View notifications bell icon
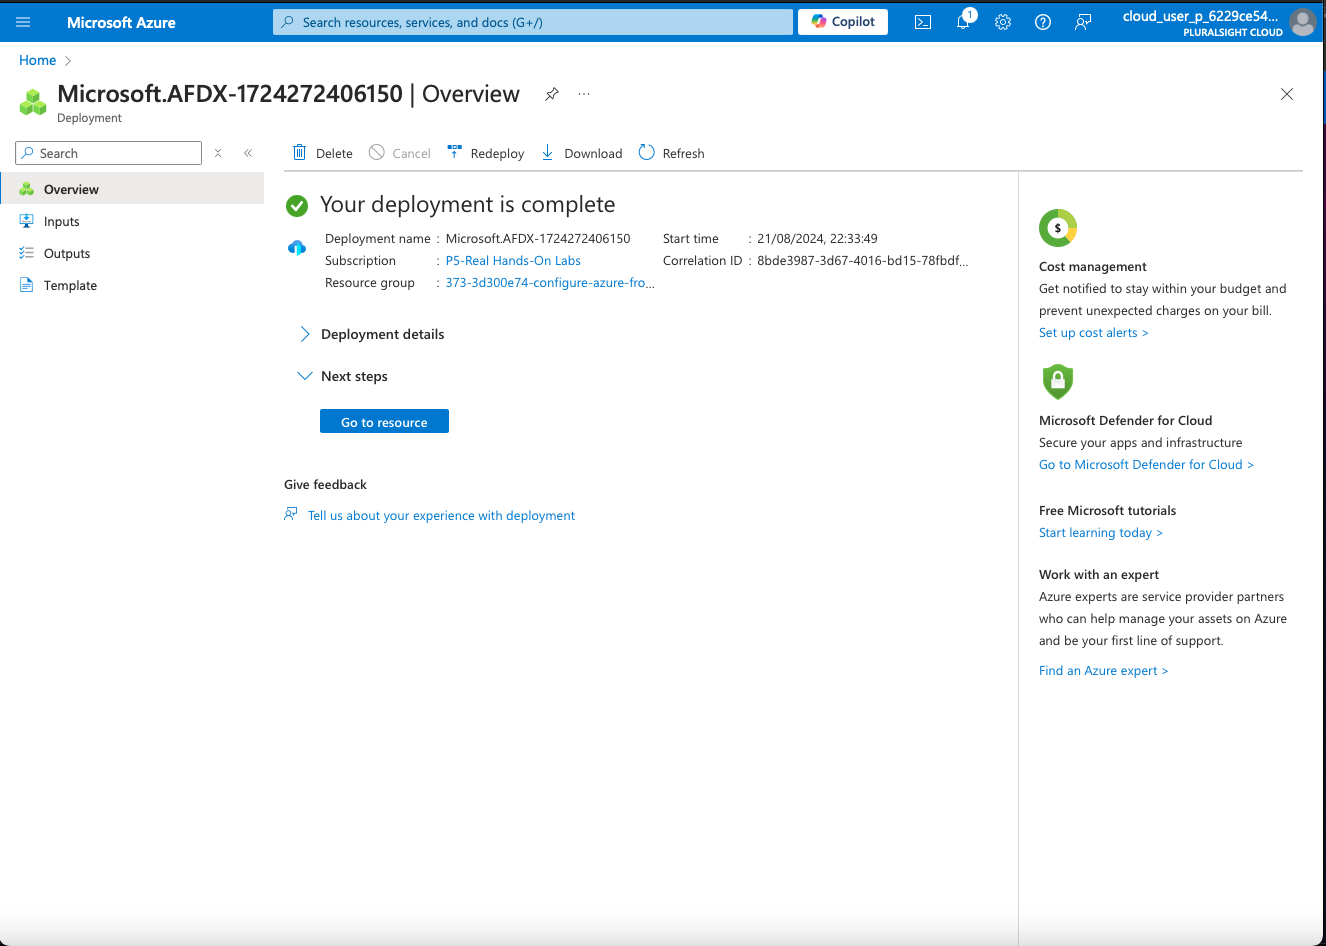1326x946 pixels. 963,22
